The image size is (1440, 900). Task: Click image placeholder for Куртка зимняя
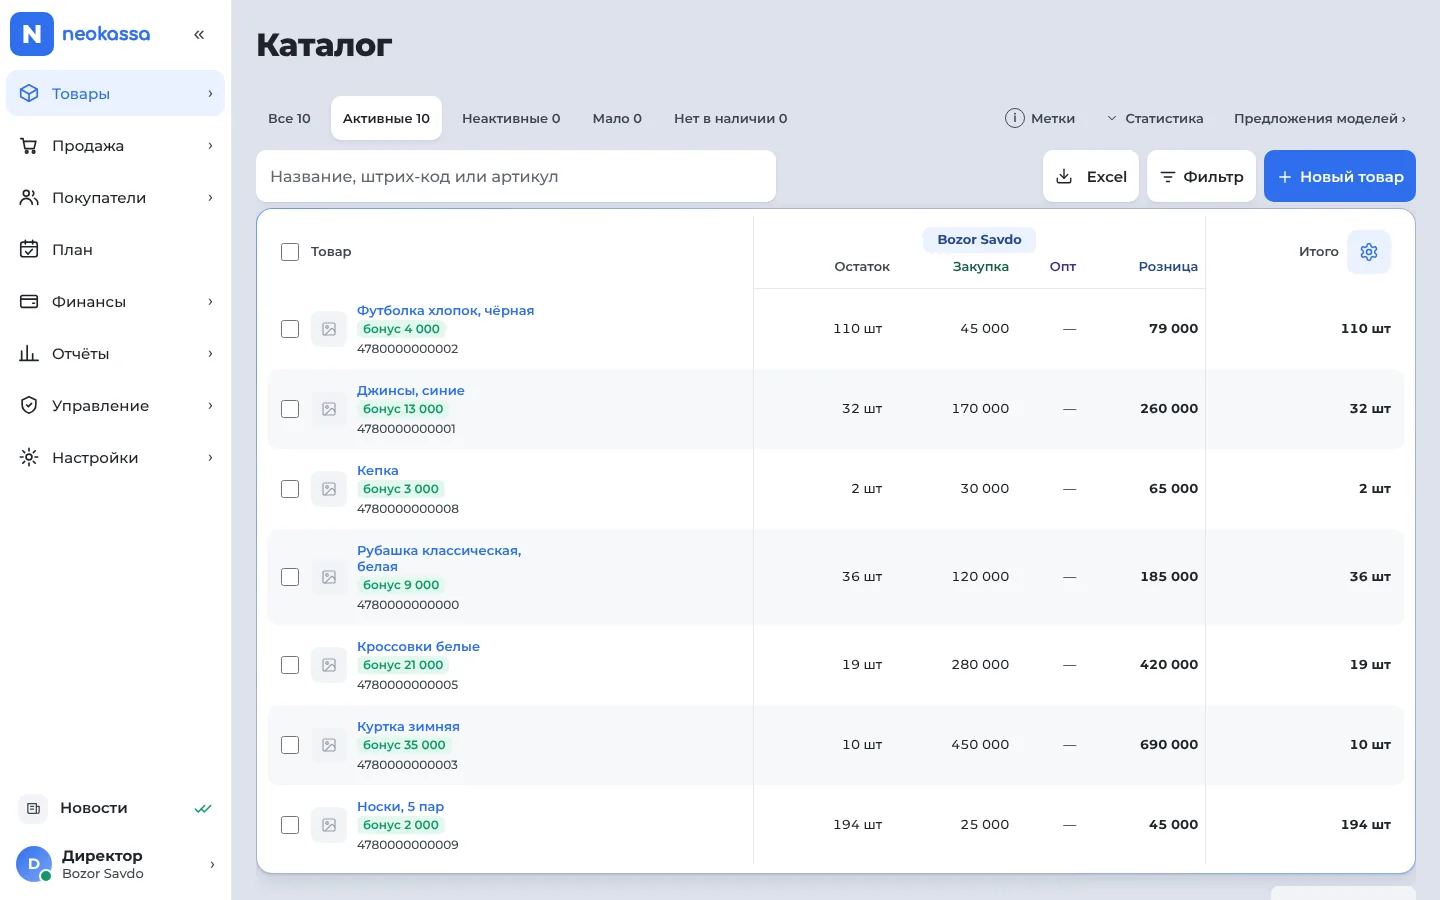pos(329,745)
